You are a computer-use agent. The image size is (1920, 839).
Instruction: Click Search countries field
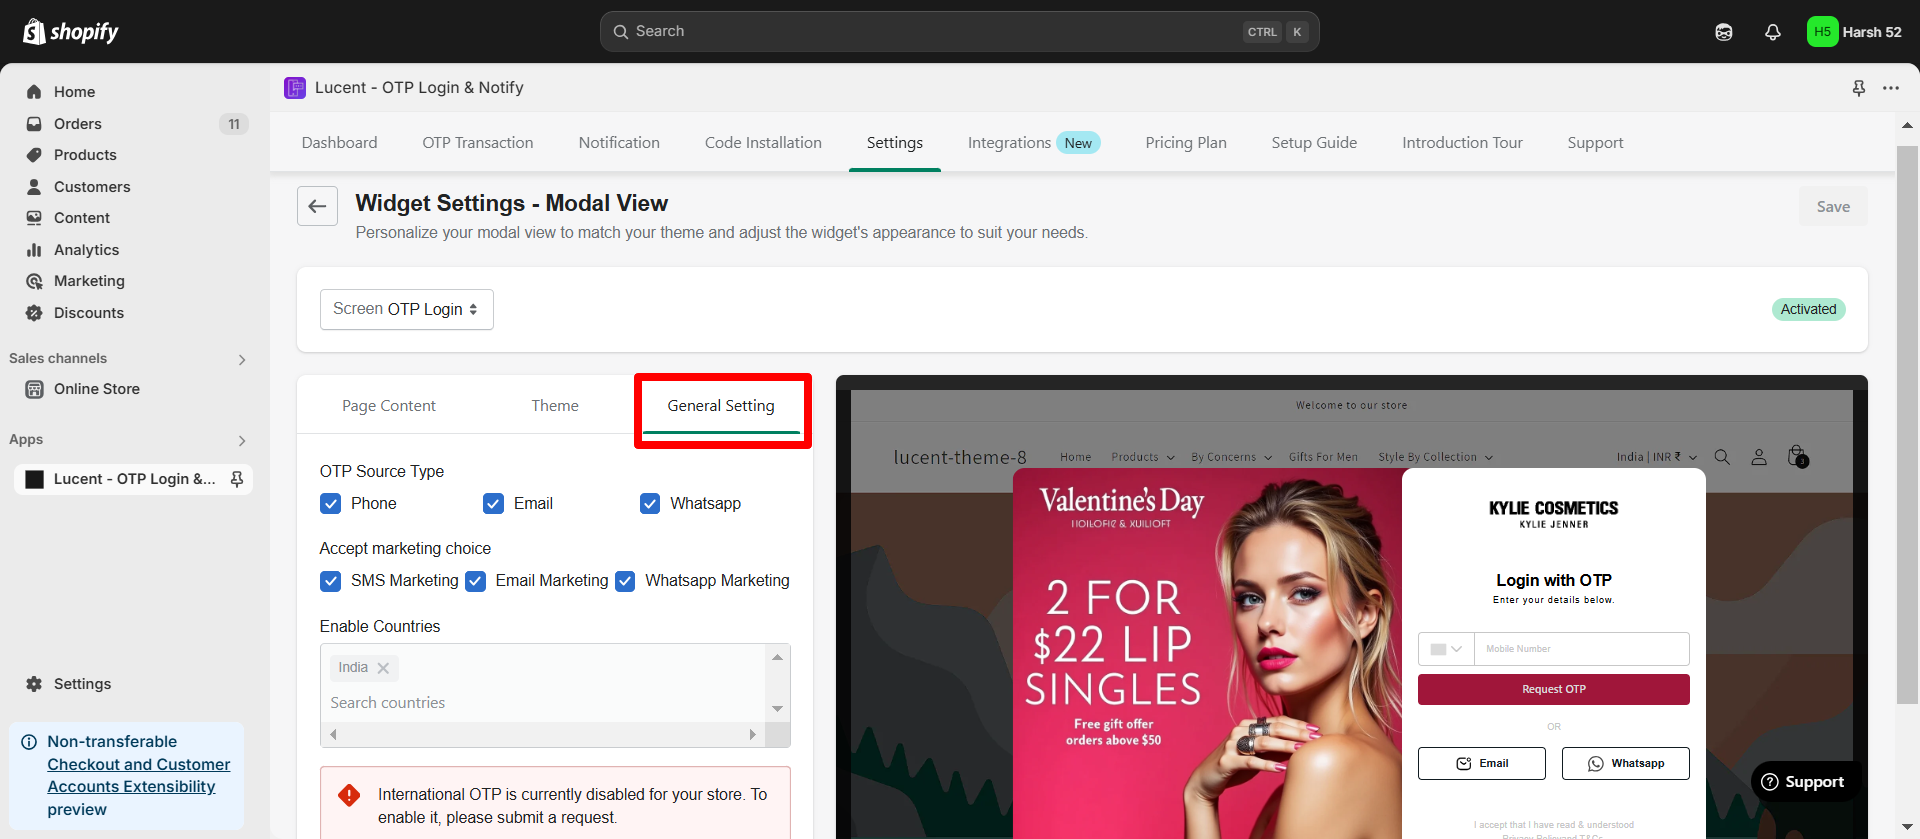545,703
